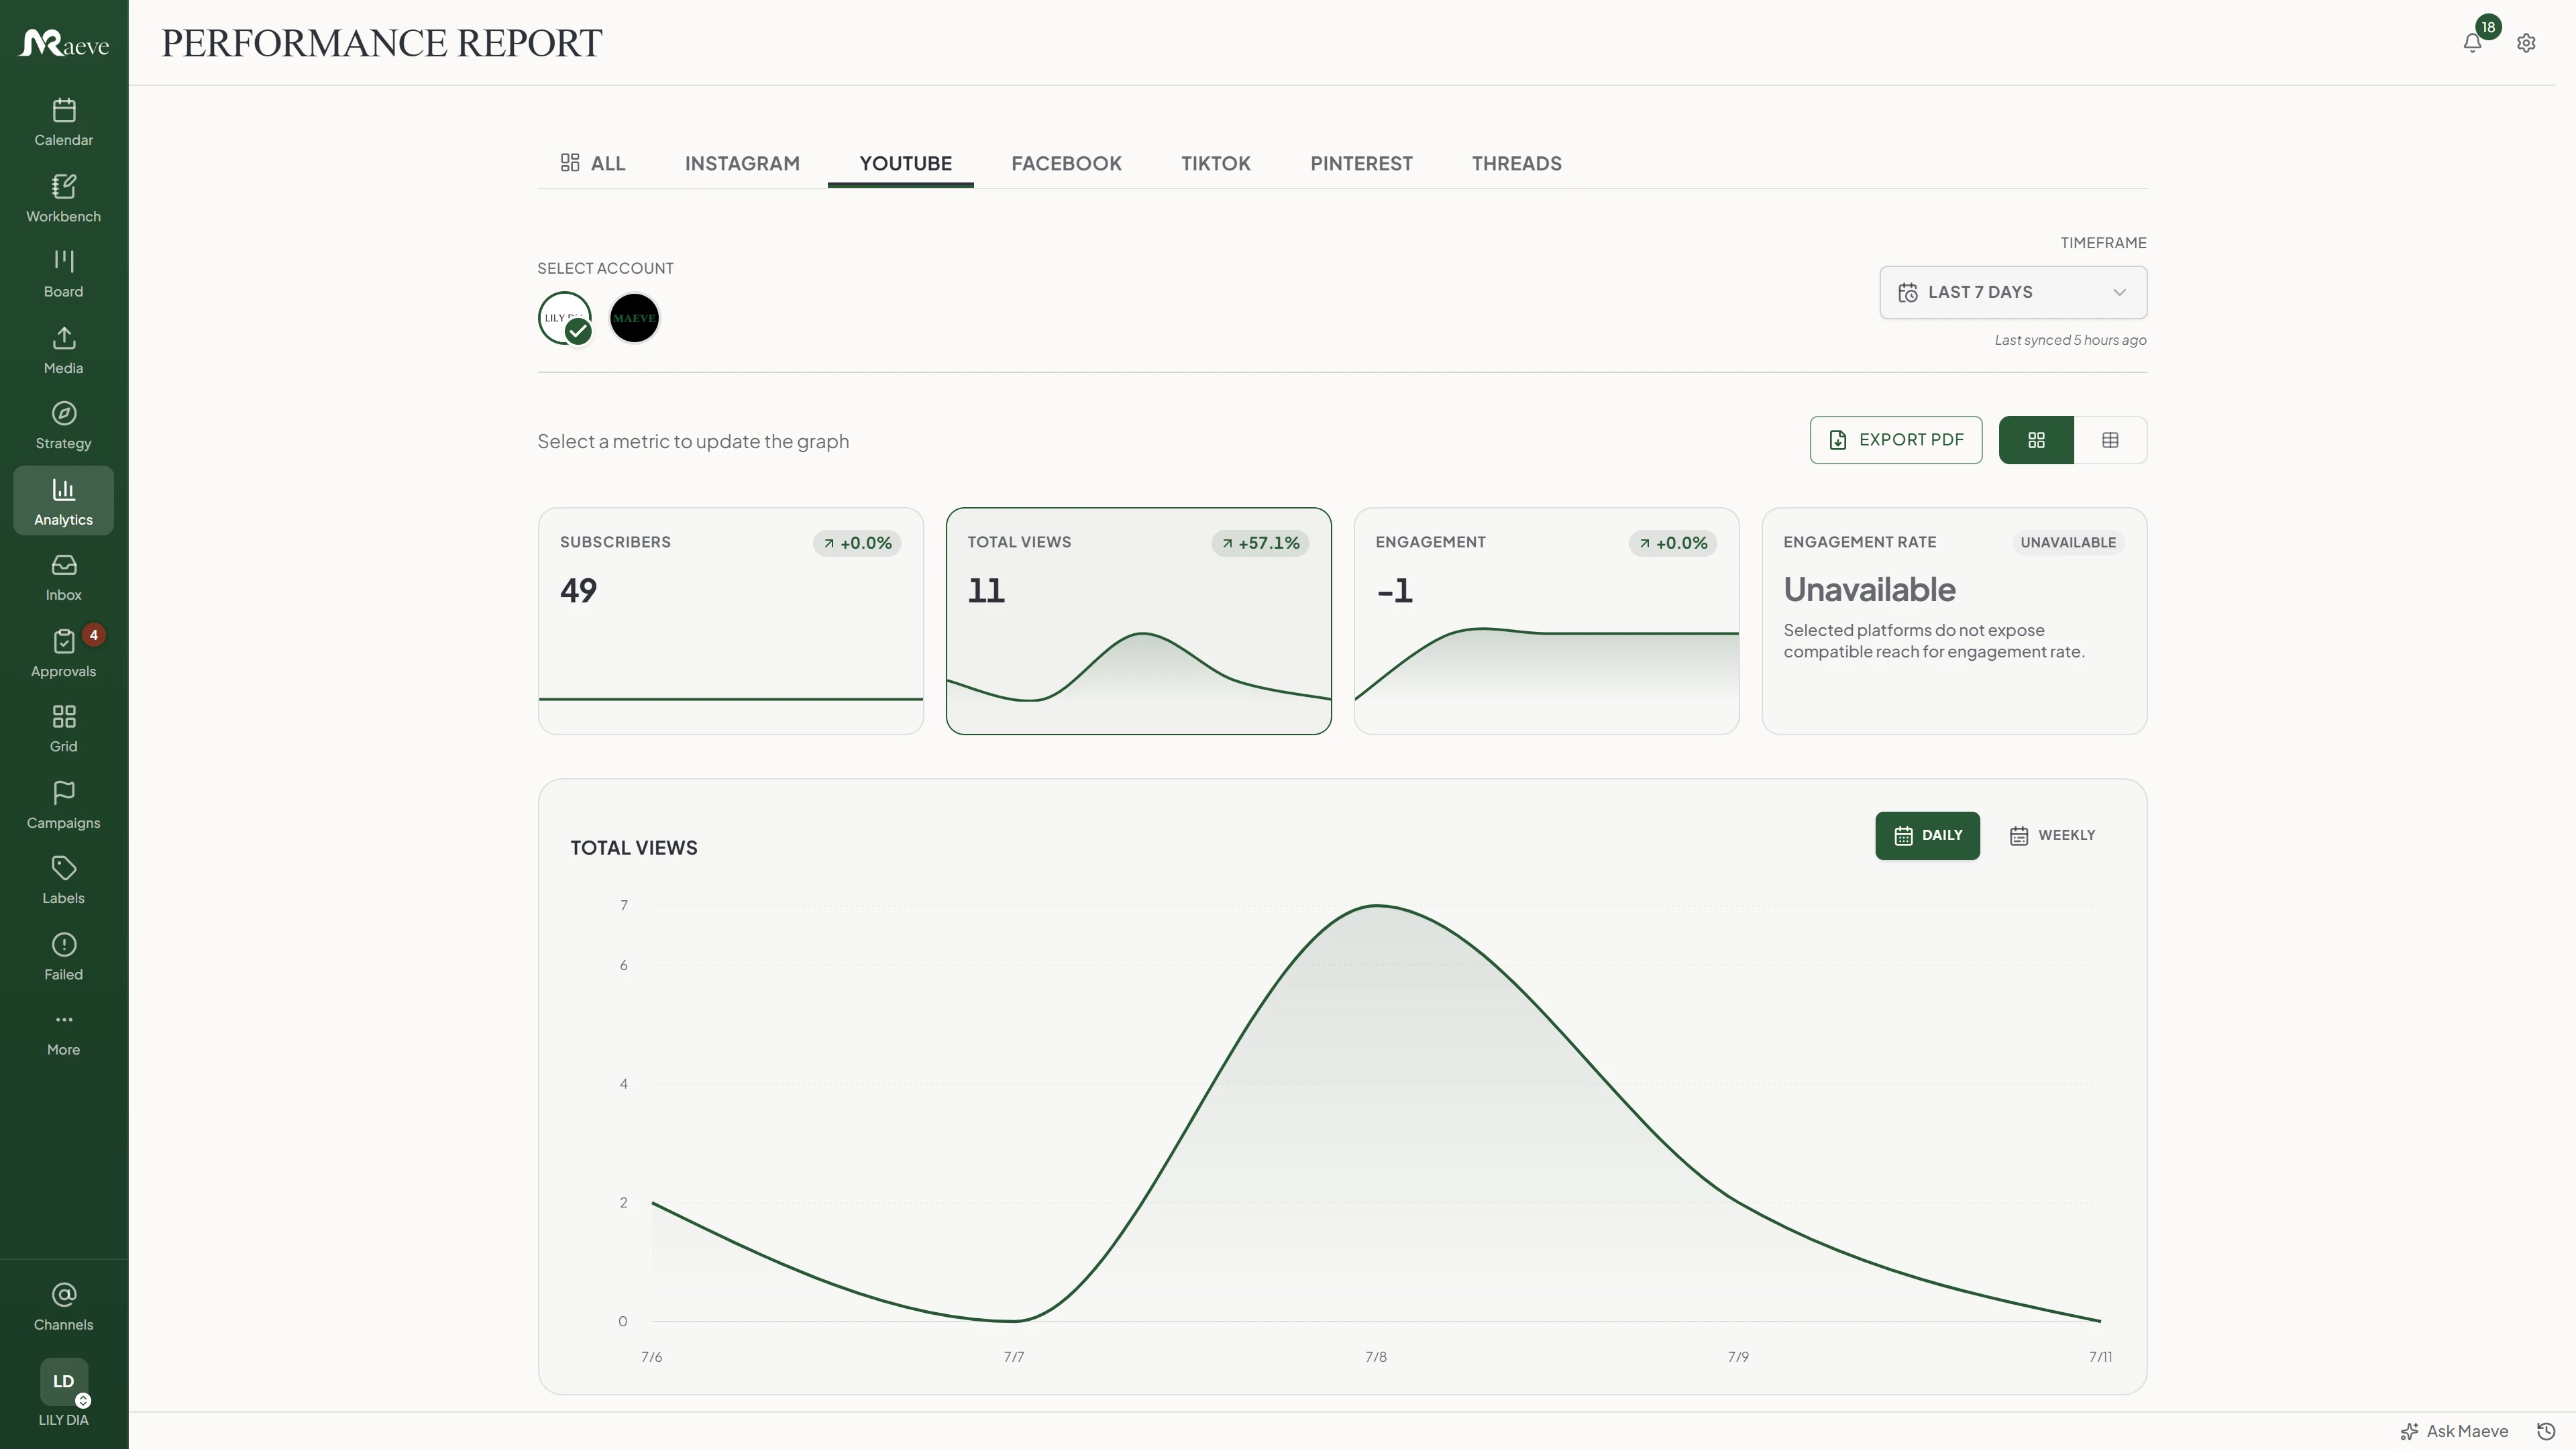Select the Lily Dia YouTube account

[x=565, y=318]
